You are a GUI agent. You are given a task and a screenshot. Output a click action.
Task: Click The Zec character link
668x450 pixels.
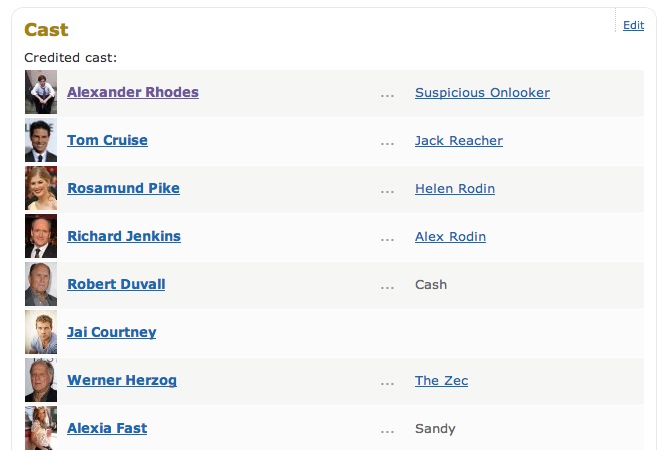tap(441, 381)
